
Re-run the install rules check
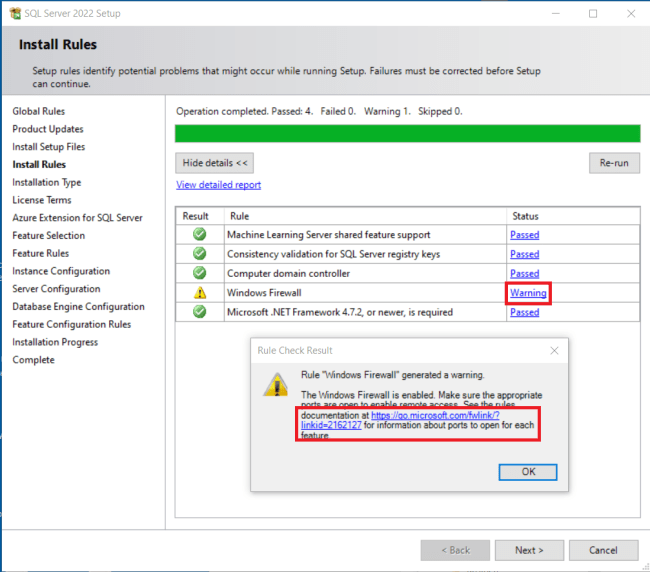[x=614, y=163]
